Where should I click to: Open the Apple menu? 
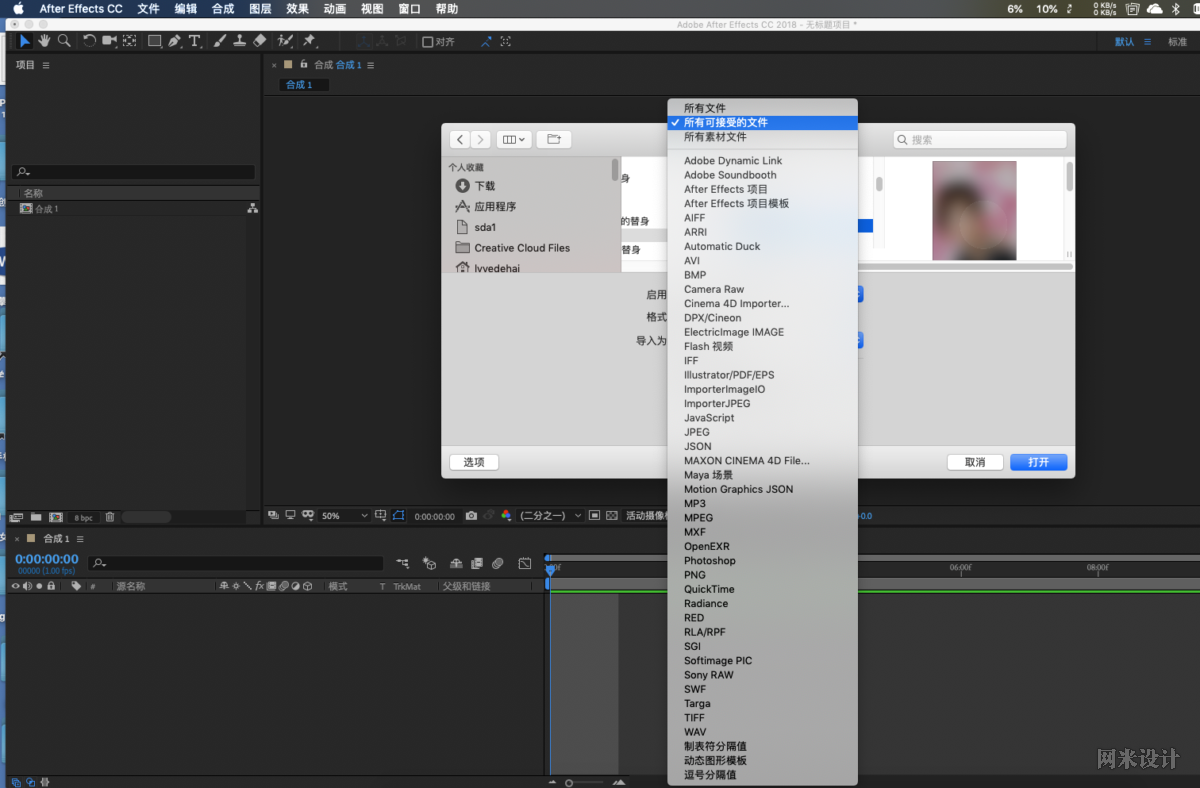(18, 9)
